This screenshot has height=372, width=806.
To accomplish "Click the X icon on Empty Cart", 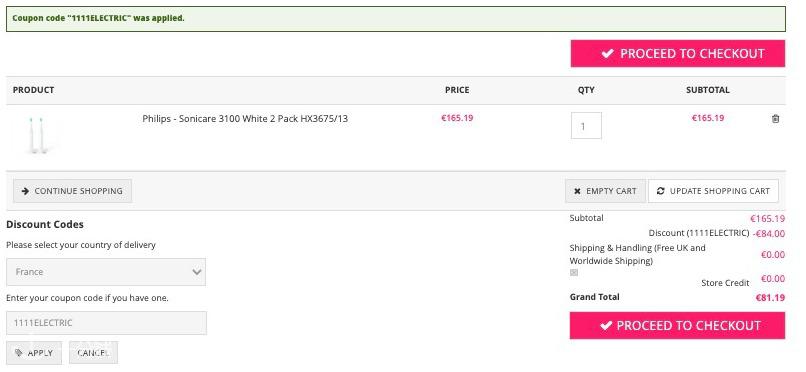I will coord(577,191).
